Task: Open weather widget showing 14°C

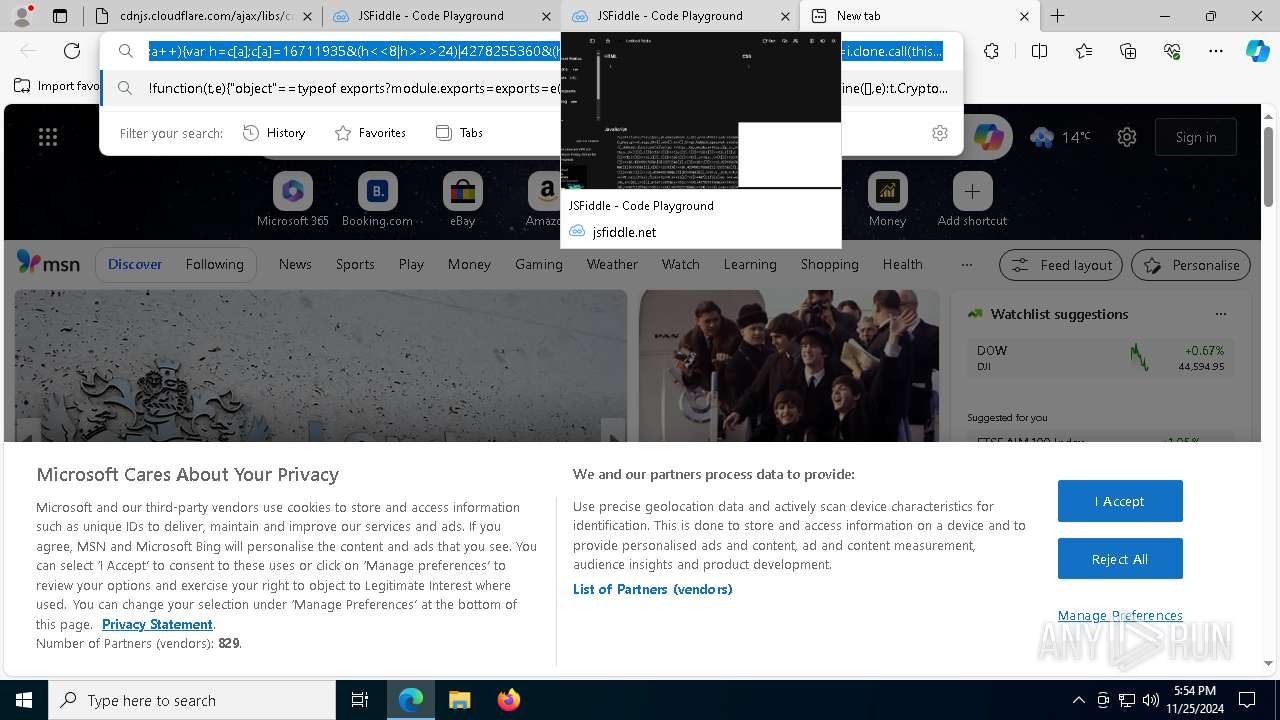Action: point(1059,137)
